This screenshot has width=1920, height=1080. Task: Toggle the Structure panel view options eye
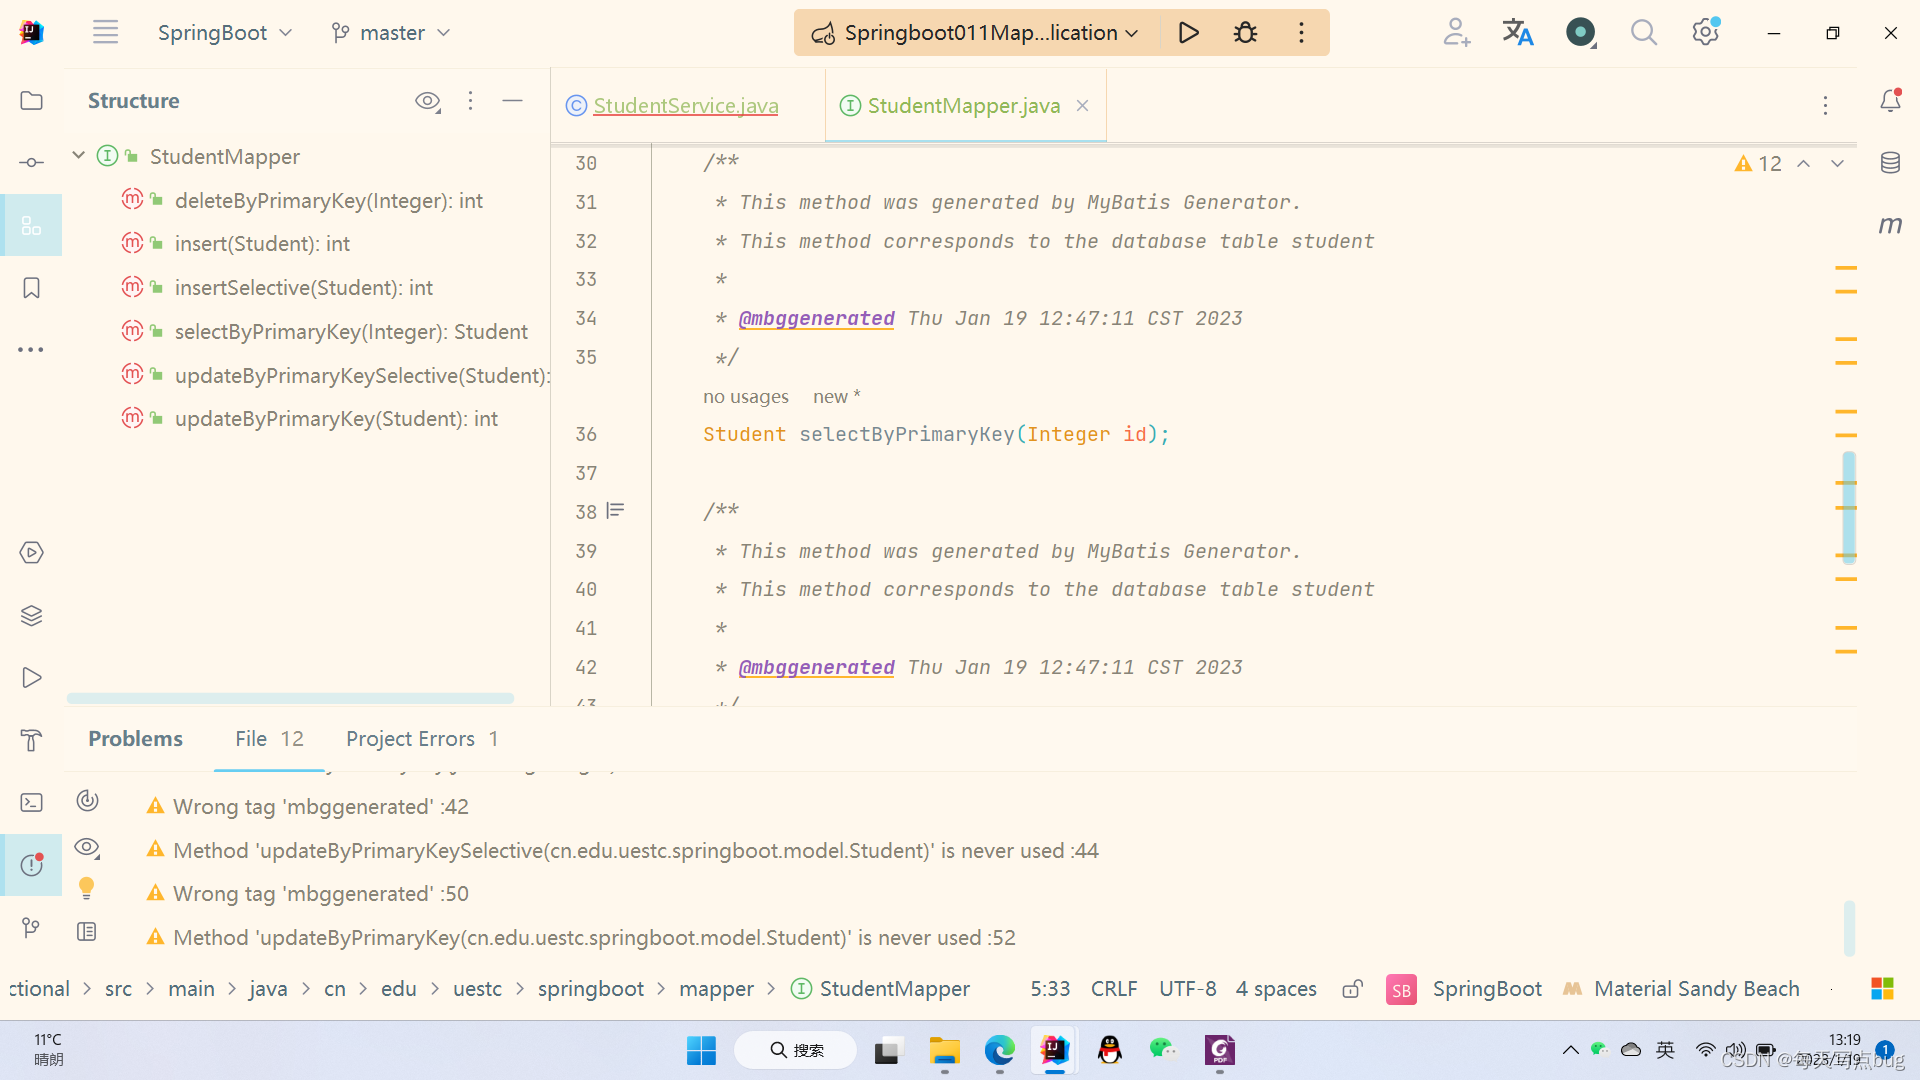coord(427,101)
